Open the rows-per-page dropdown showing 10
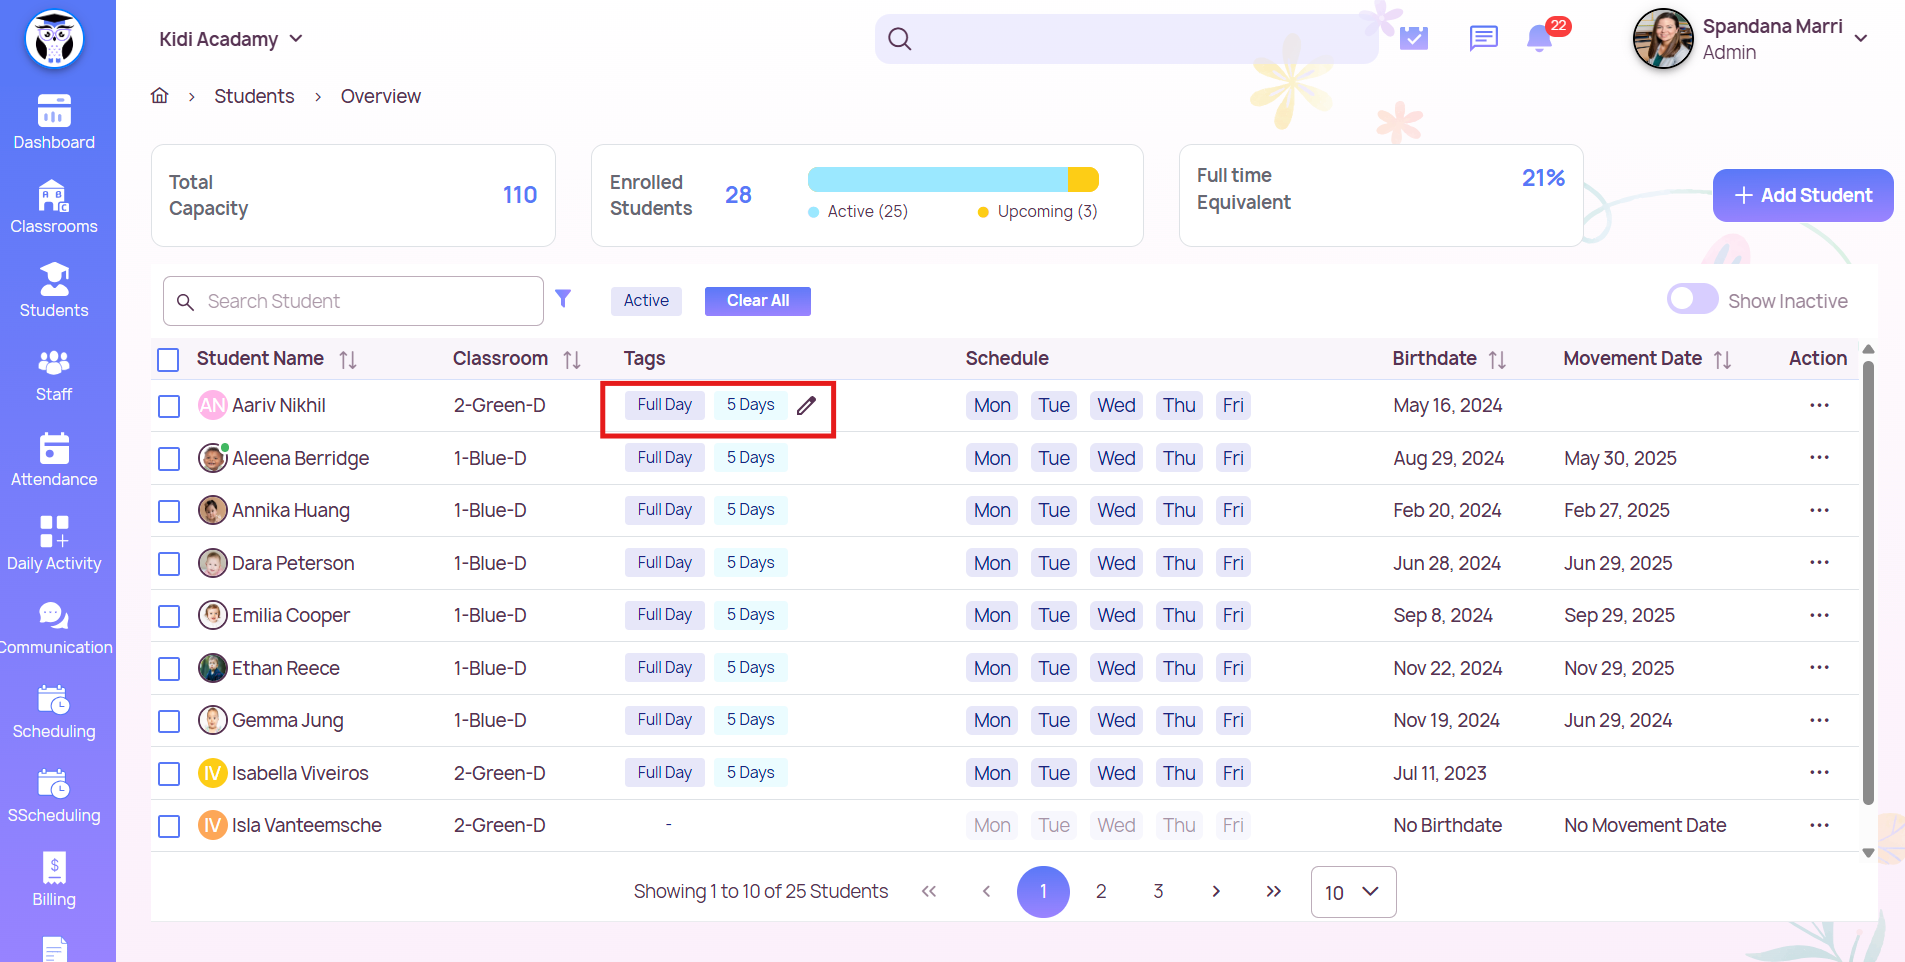 pyautogui.click(x=1352, y=892)
